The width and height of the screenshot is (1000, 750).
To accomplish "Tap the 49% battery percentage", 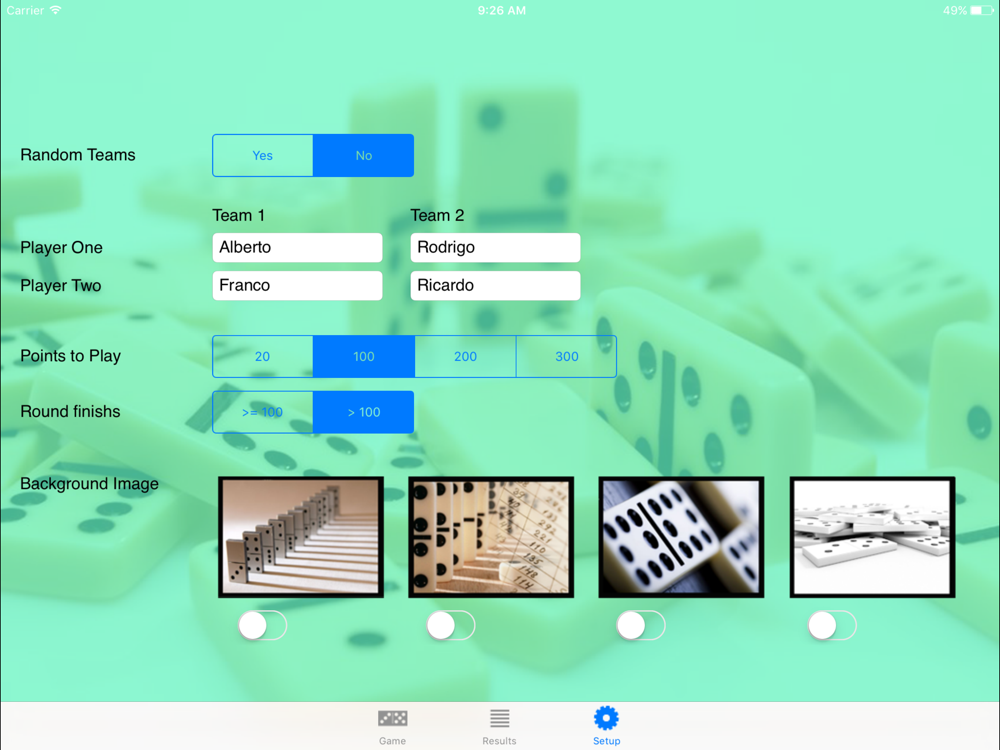I will tap(955, 10).
